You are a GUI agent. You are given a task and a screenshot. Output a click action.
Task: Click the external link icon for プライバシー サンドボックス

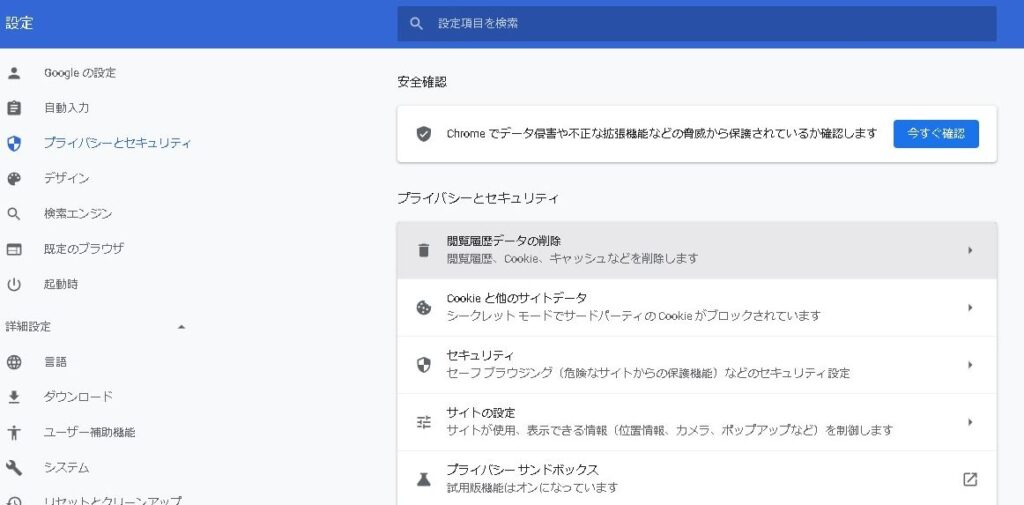click(969, 479)
